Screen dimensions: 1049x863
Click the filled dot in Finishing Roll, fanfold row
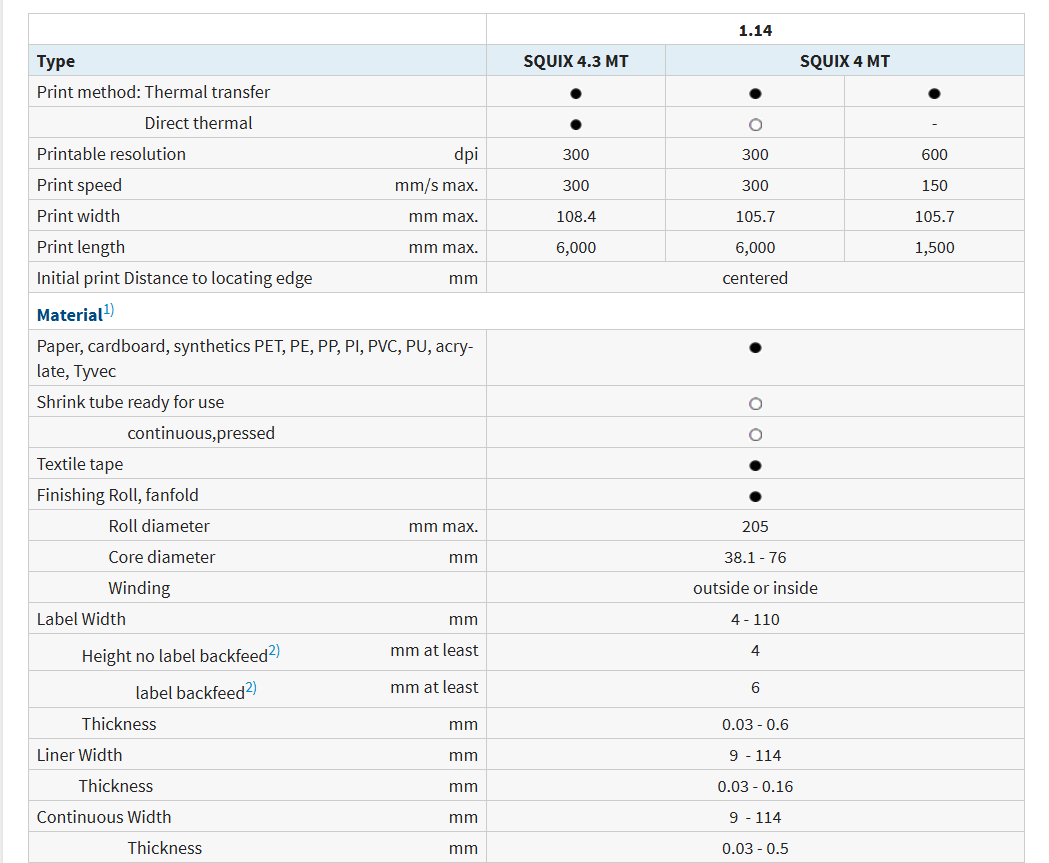(x=755, y=496)
